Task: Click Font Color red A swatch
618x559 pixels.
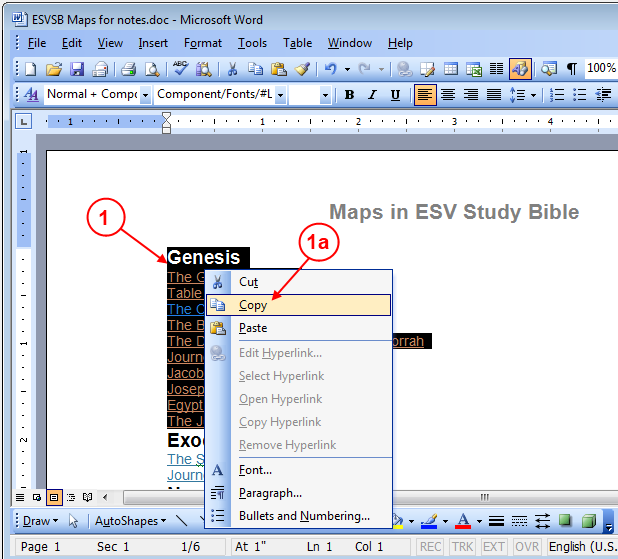Action: 463,521
